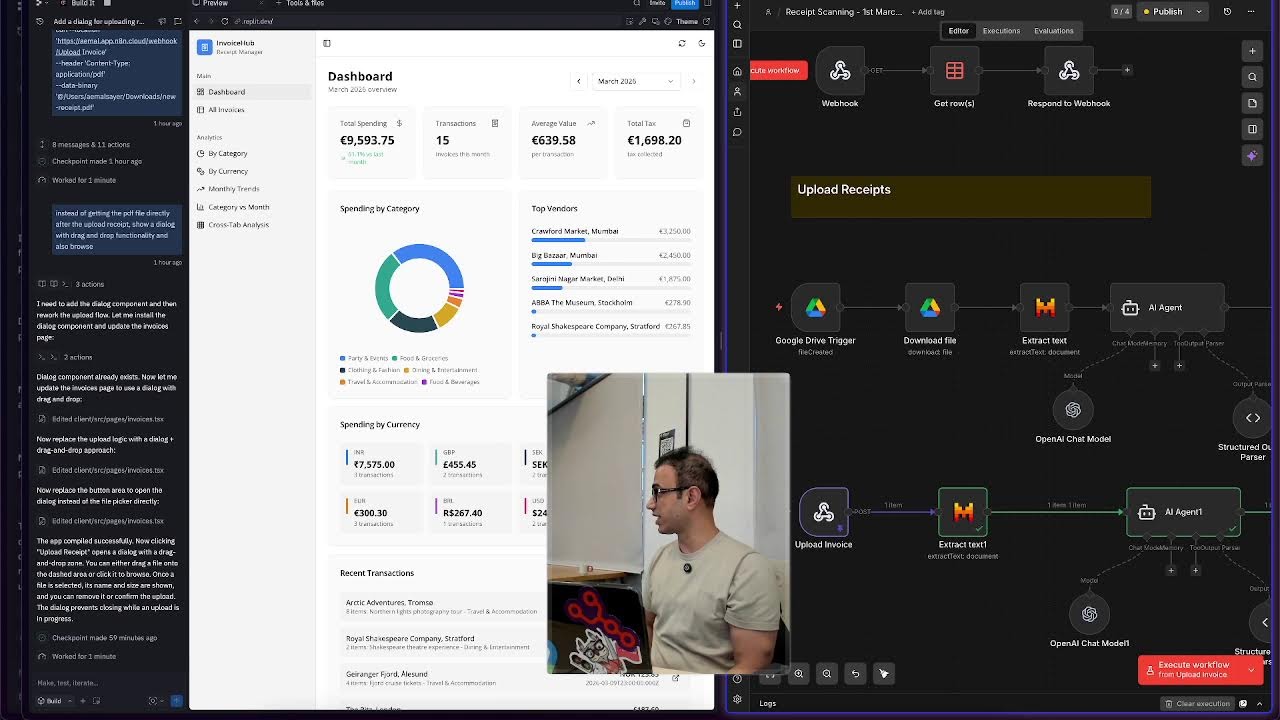Collapse the InvoiceHub sidebar panel icon
Viewport: 1280px width, 720px height.
coord(326,43)
